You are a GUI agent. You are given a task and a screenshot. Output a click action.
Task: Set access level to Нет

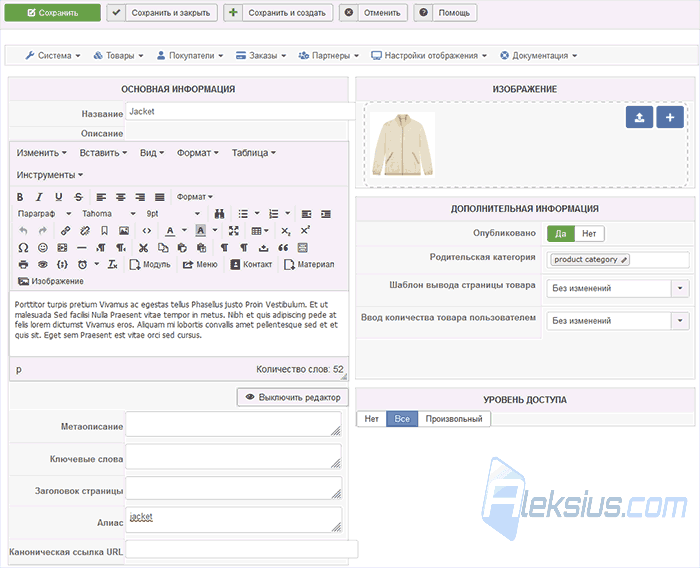point(371,419)
